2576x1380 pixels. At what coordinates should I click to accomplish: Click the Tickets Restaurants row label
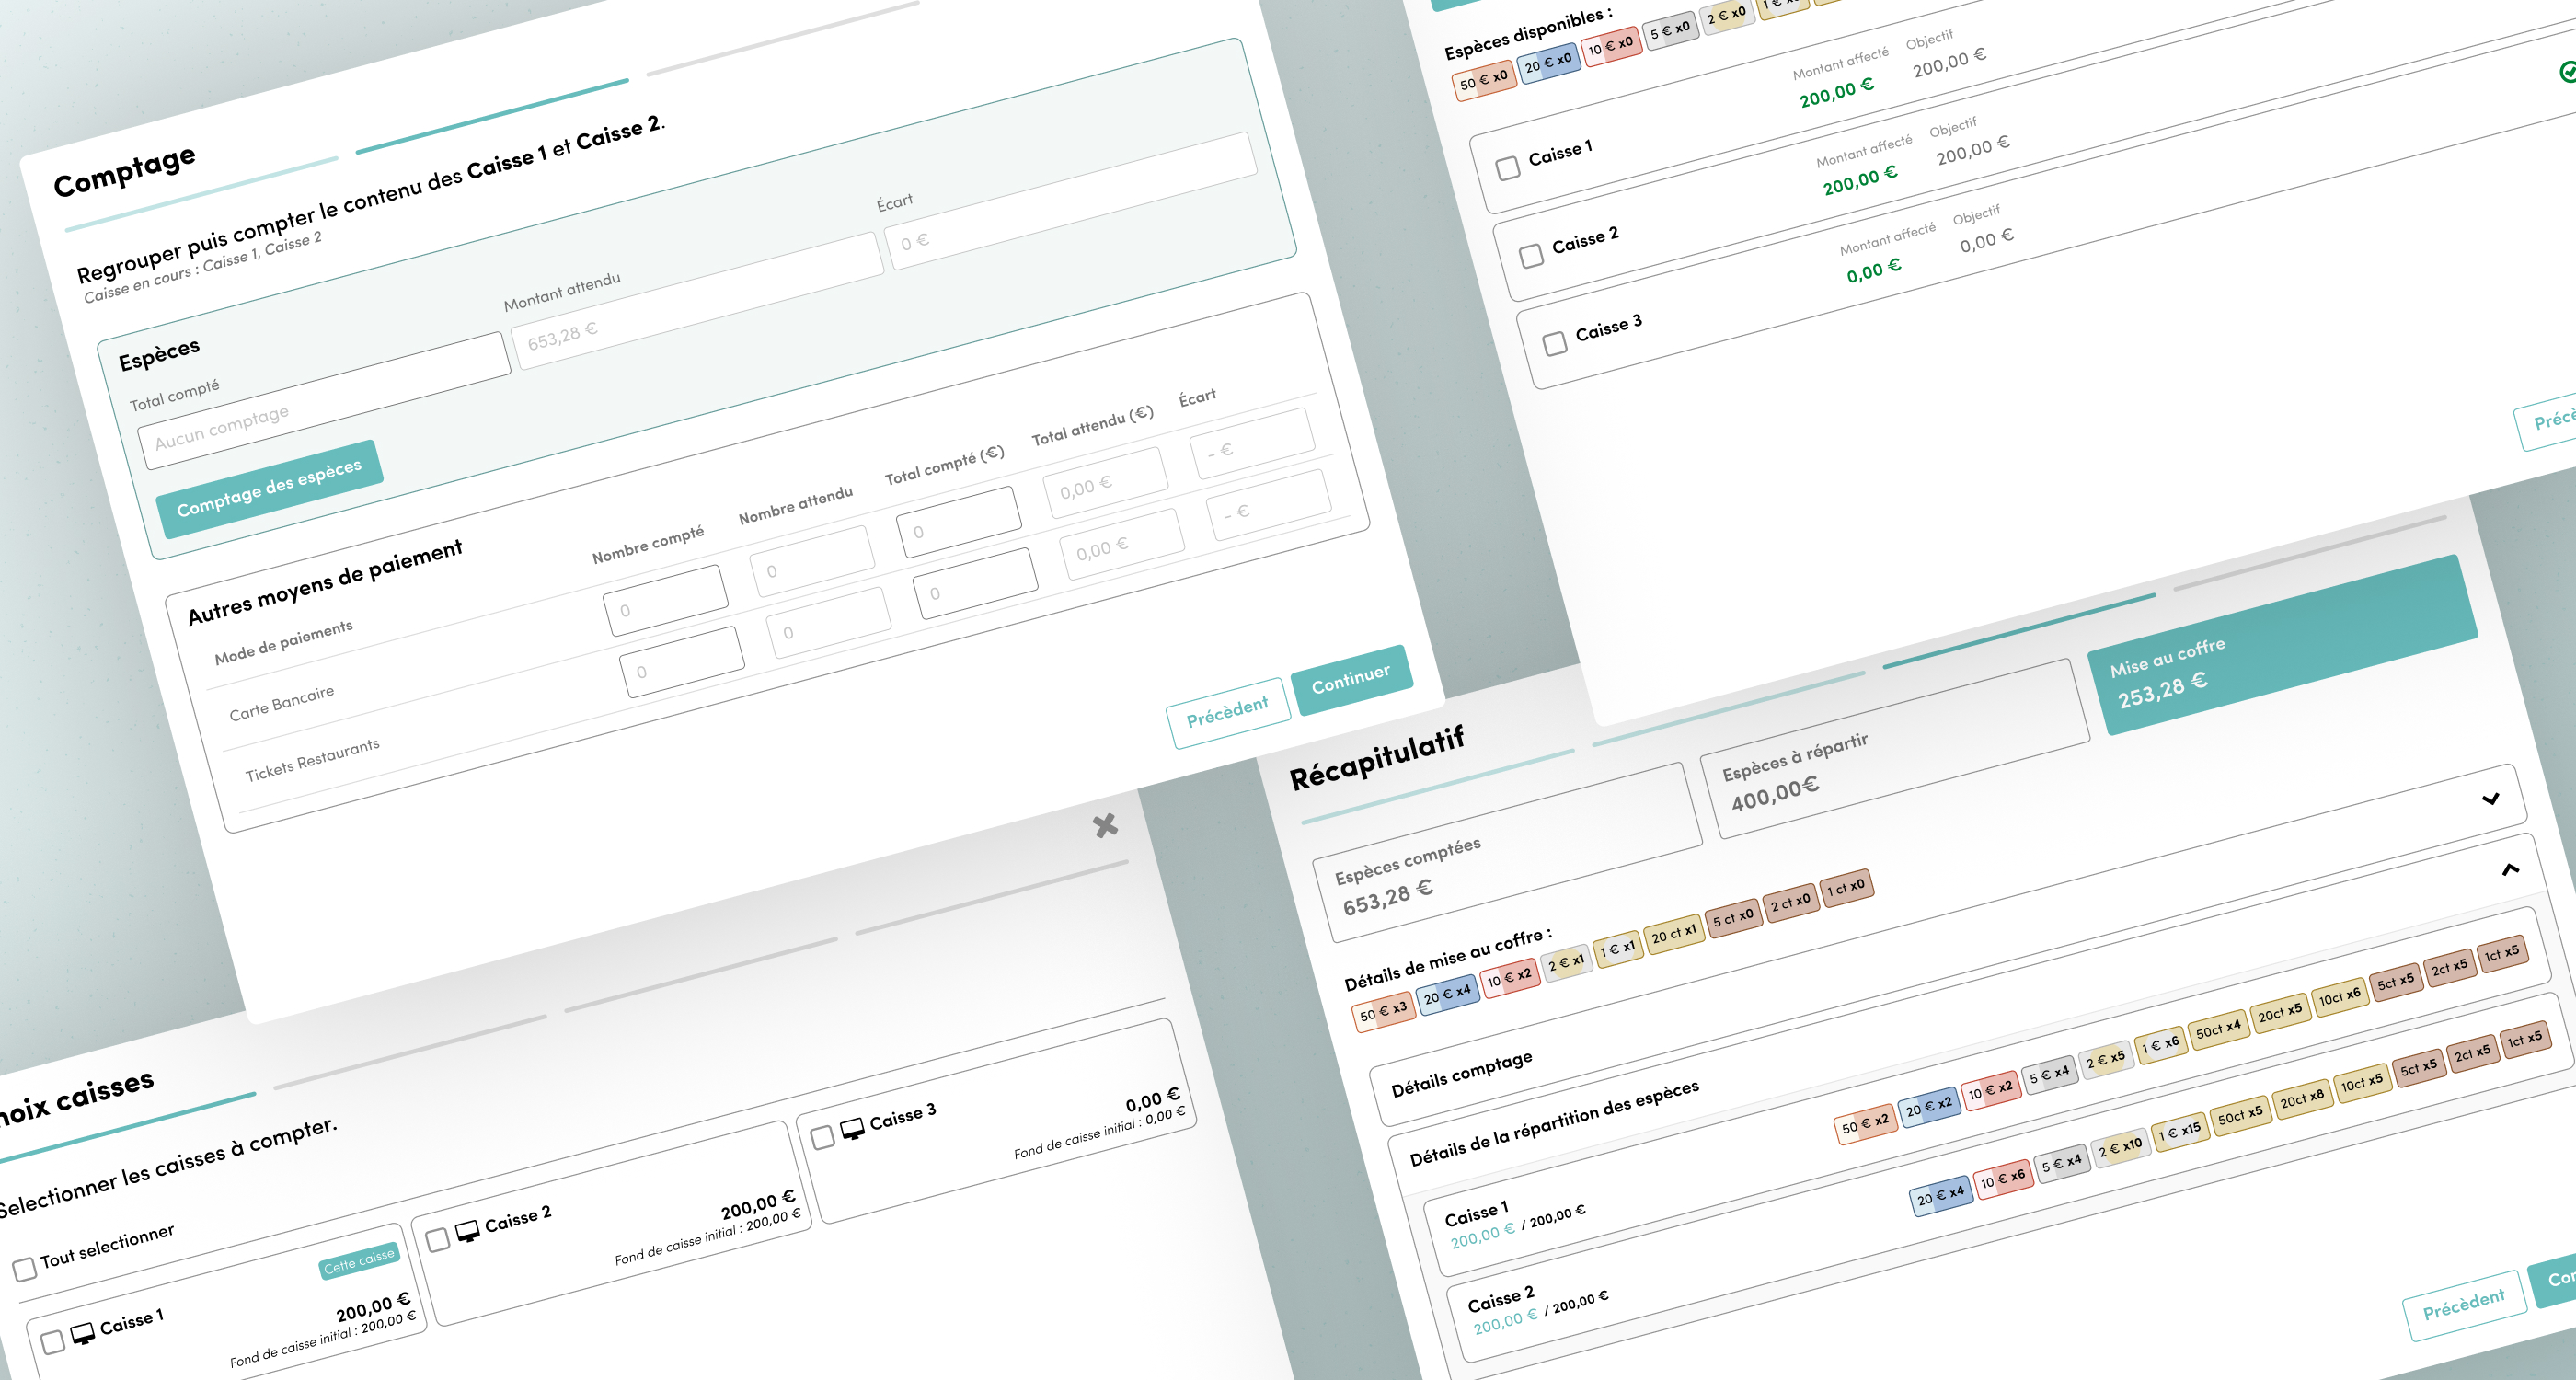[x=312, y=760]
